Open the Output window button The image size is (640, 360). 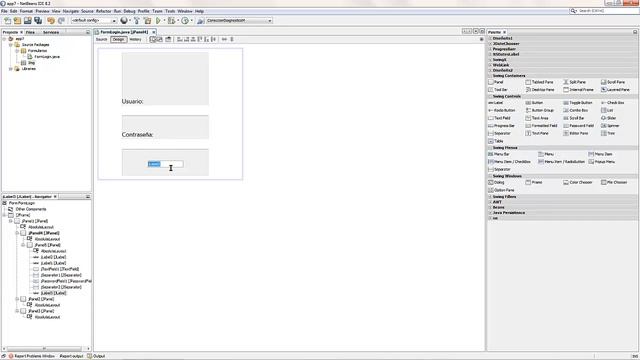click(x=96, y=356)
